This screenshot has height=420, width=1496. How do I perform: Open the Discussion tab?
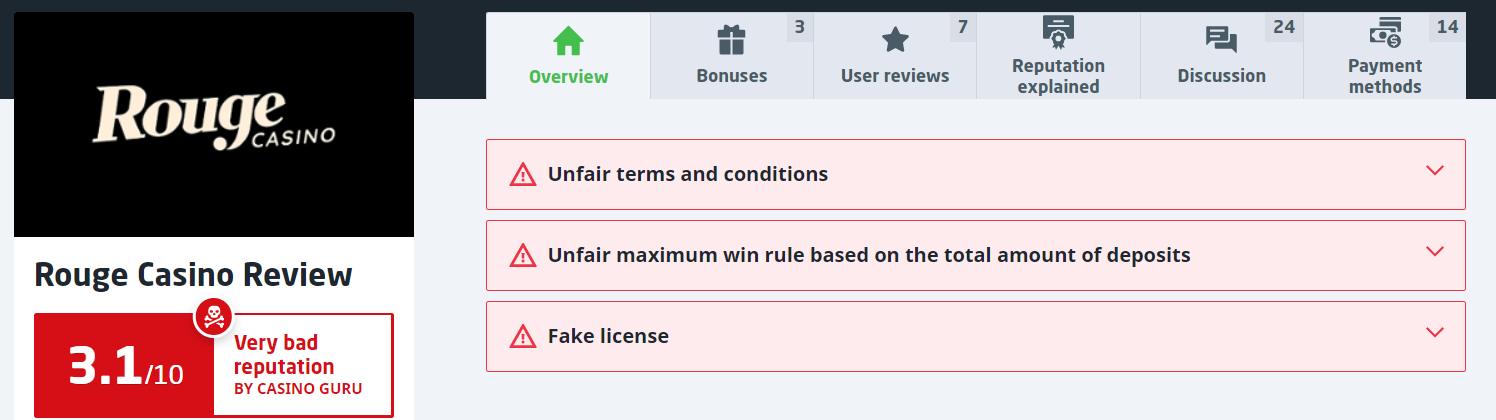tap(1221, 76)
